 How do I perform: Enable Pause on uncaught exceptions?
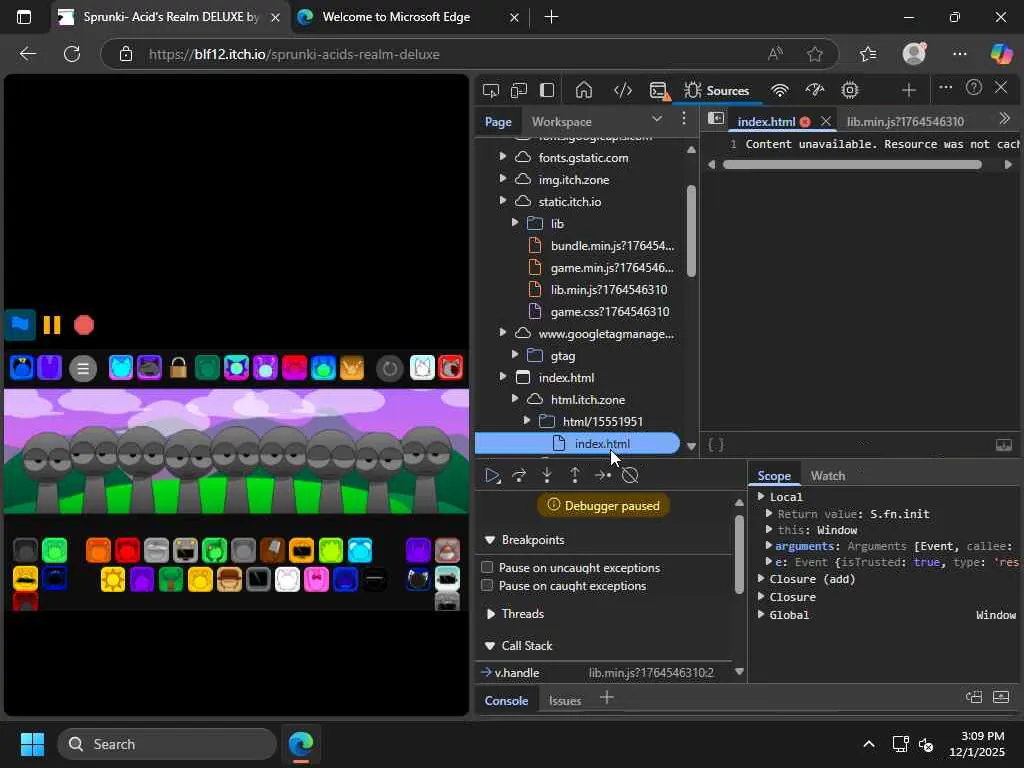488,568
